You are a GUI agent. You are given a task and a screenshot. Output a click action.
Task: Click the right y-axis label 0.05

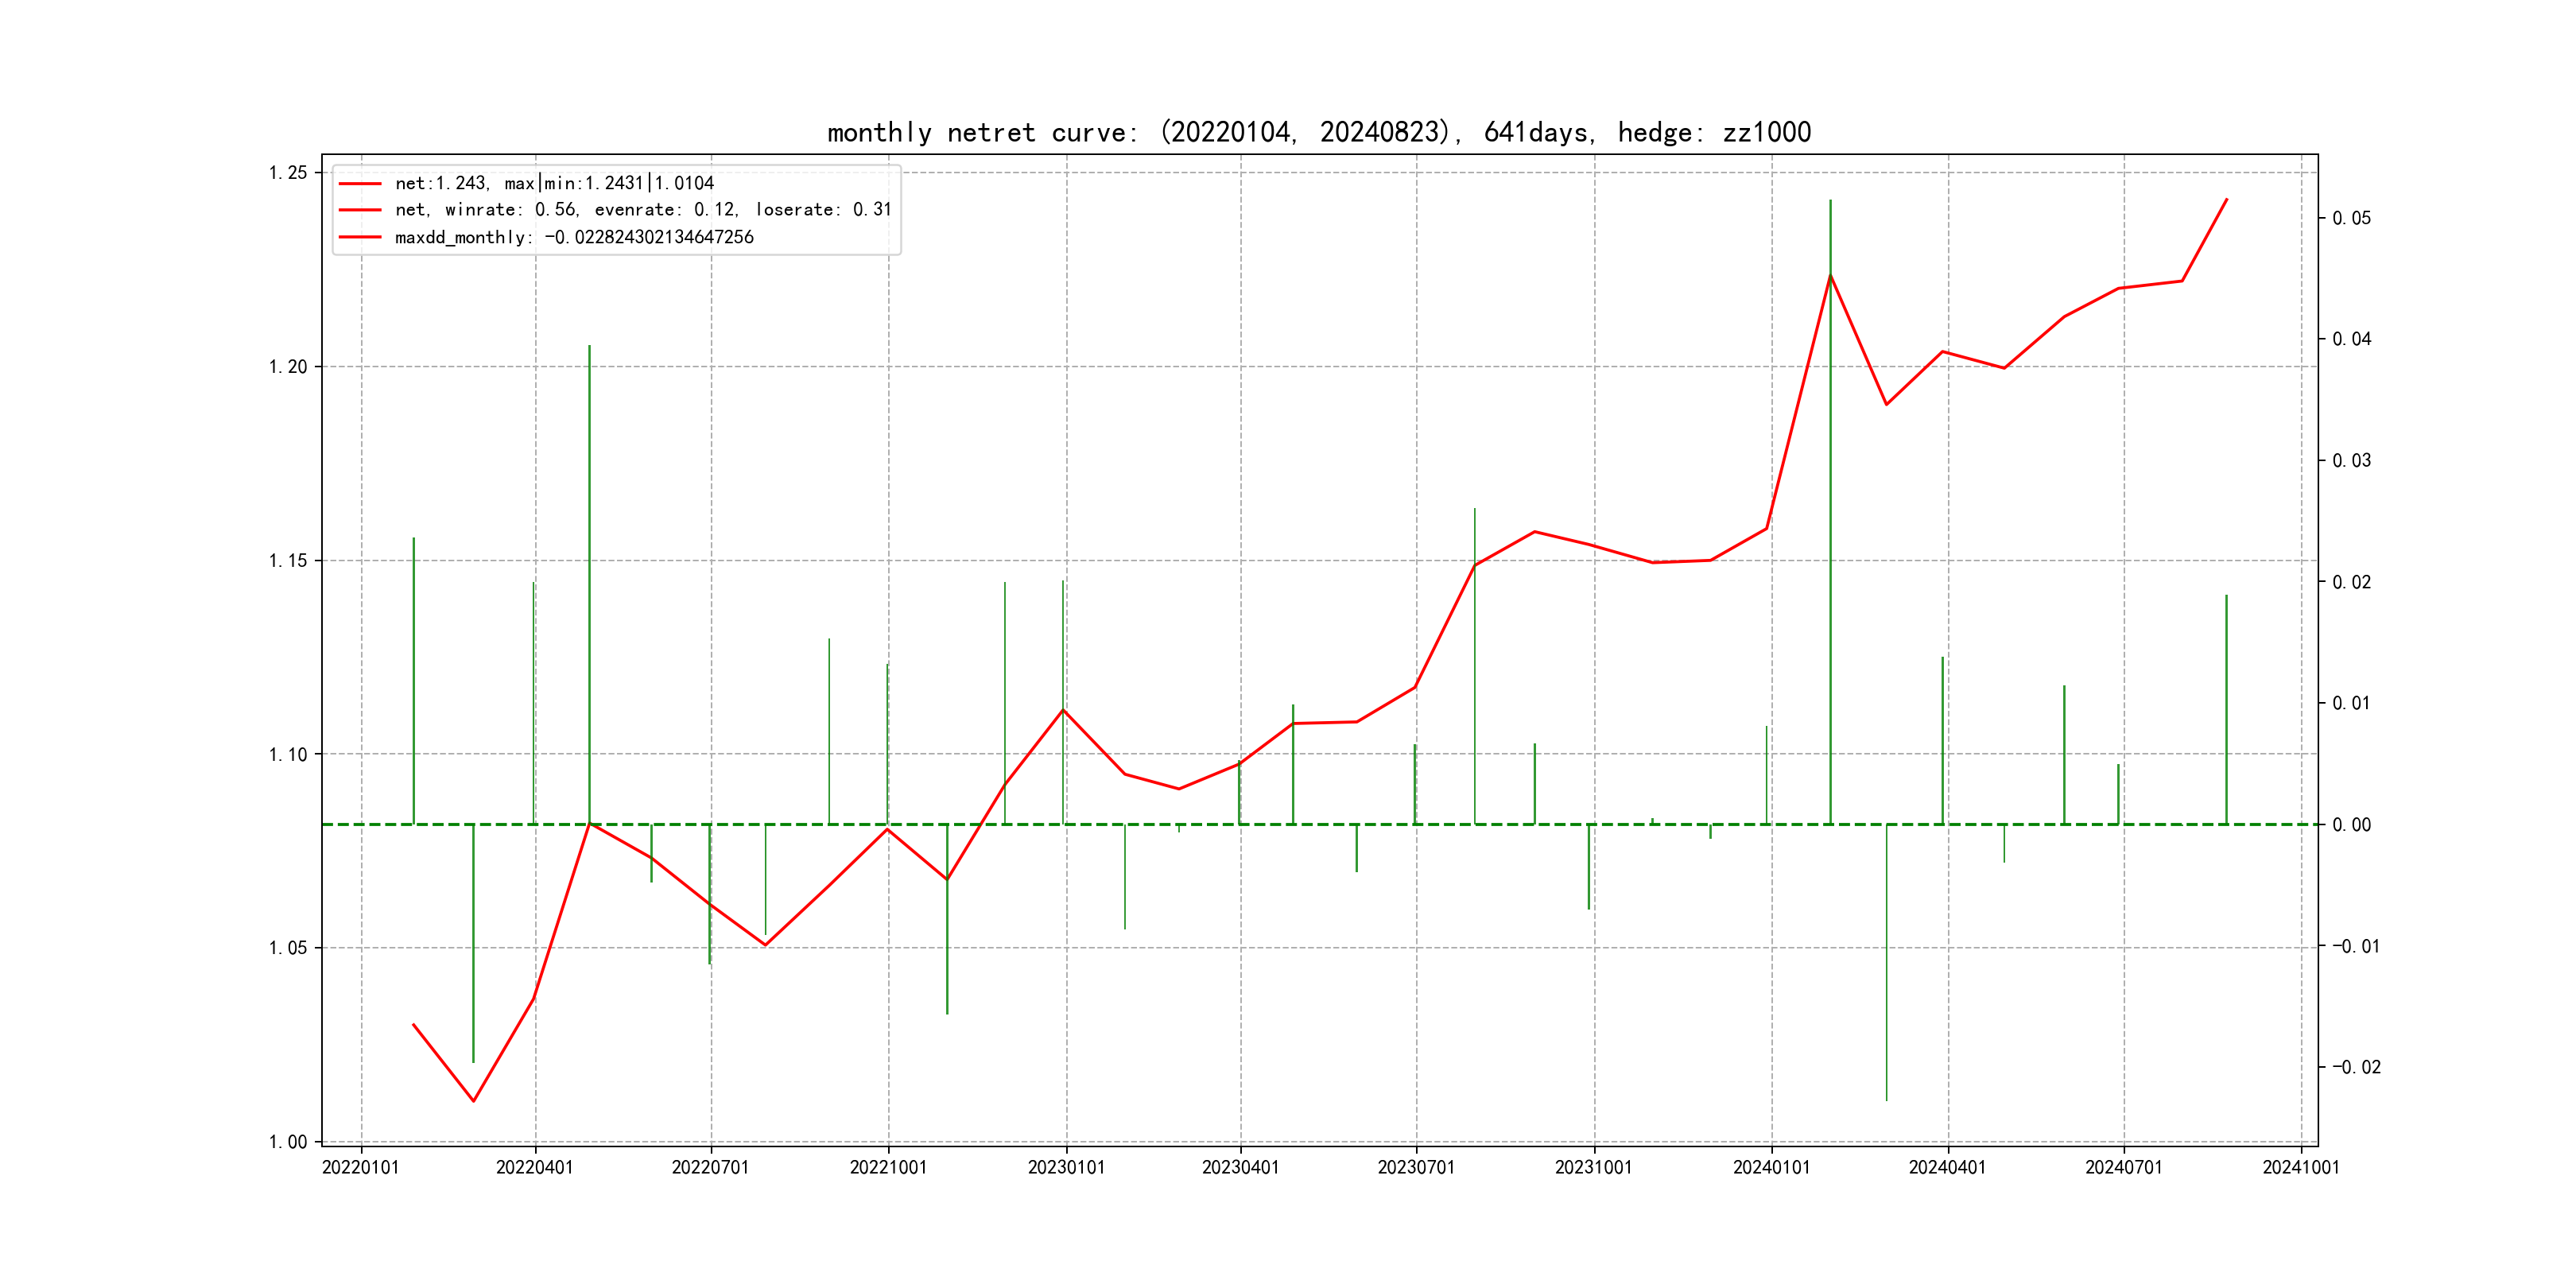pos(2351,218)
